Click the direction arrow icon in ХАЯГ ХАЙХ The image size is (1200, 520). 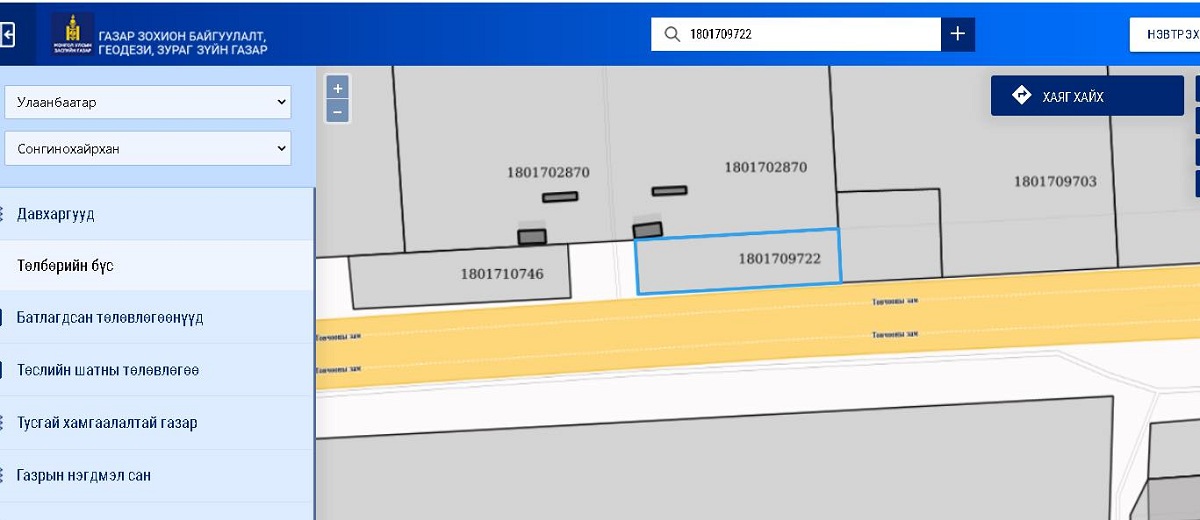point(1021,96)
